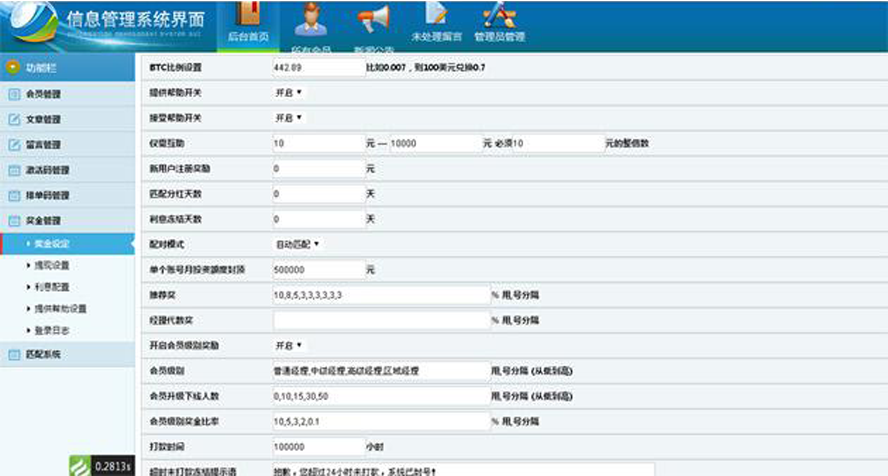The width and height of the screenshot is (888, 476).
Task: Click the 奖金管理 sidebar icon
Action: click(x=14, y=221)
